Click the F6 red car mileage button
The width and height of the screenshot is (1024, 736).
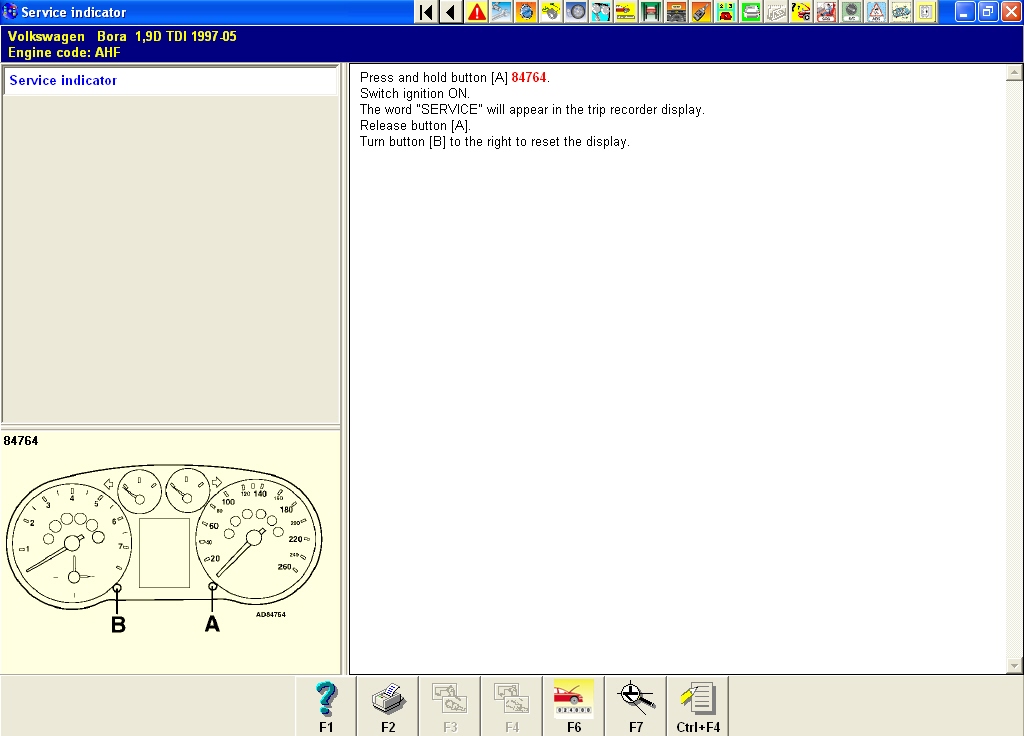(x=574, y=706)
